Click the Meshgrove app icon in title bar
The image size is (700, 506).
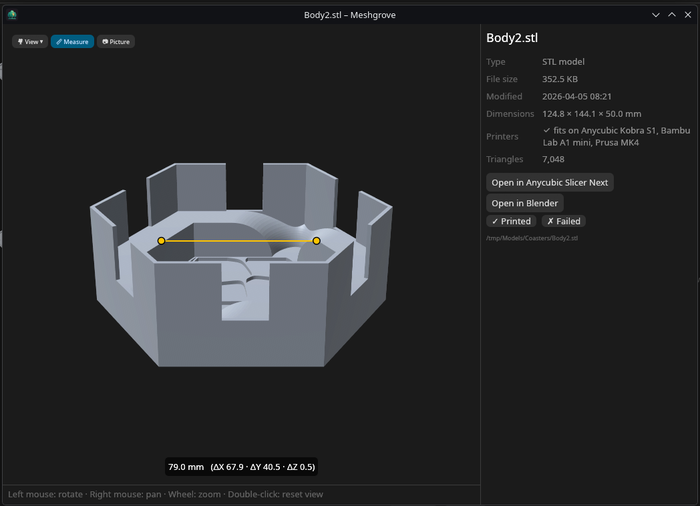click(12, 15)
